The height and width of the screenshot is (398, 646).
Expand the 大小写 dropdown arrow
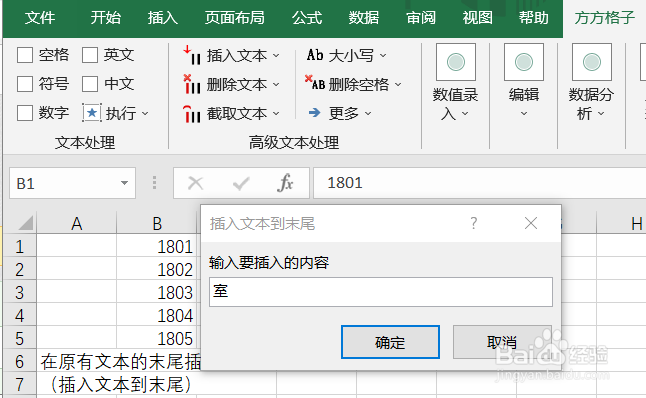point(383,55)
